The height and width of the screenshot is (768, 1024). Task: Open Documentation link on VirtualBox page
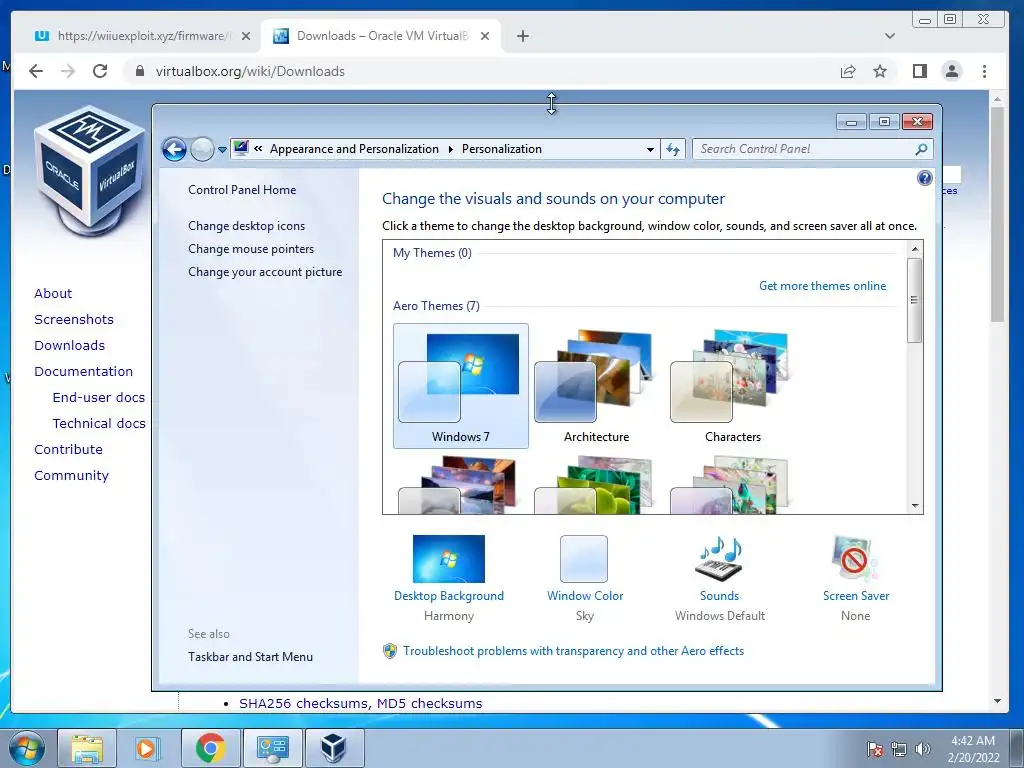pyautogui.click(x=84, y=372)
